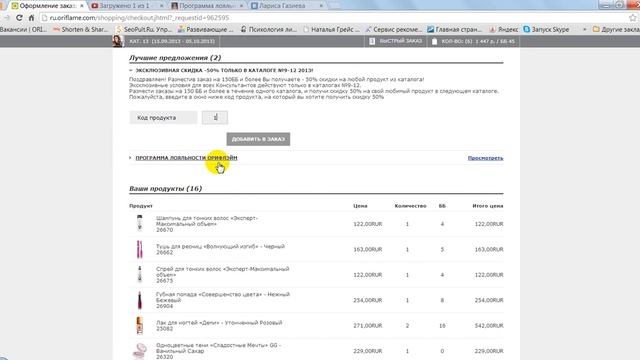Open nail polish product 25082 thumbnail
Screen dimensions: 640x360
point(140,326)
